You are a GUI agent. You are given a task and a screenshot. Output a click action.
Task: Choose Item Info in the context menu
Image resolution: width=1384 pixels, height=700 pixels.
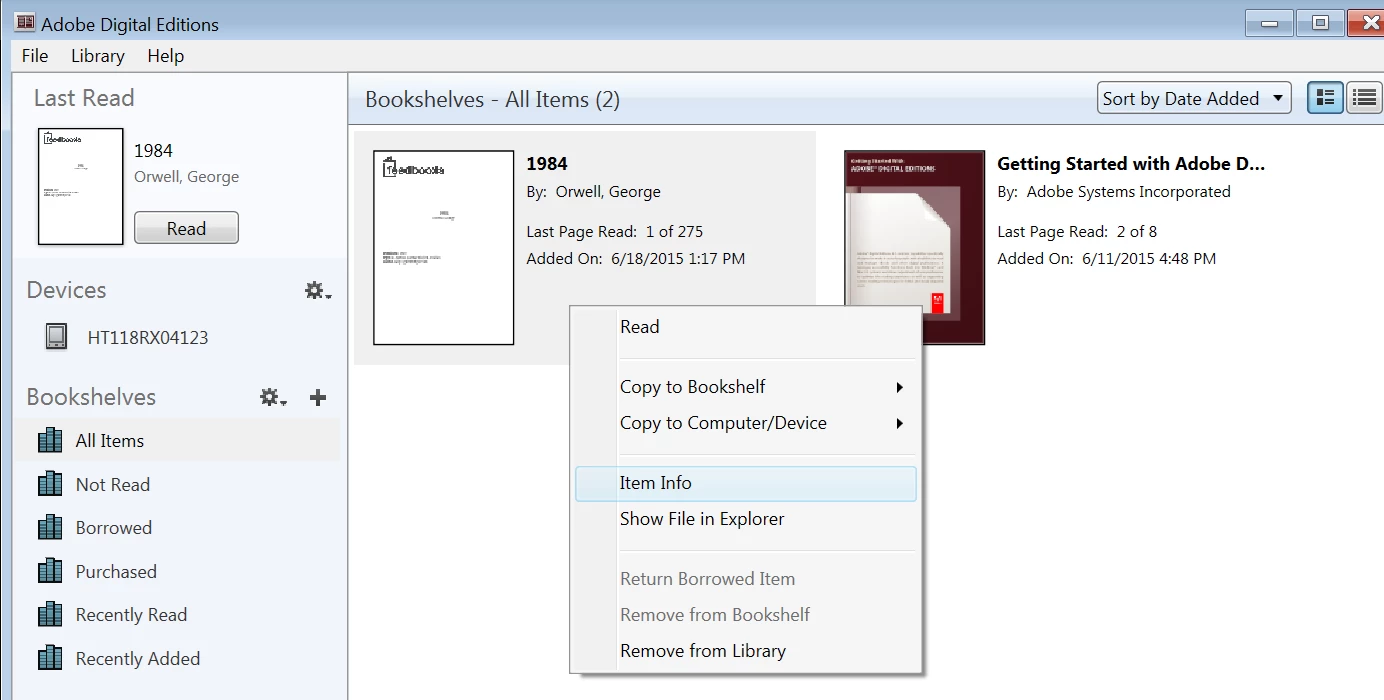(x=746, y=483)
